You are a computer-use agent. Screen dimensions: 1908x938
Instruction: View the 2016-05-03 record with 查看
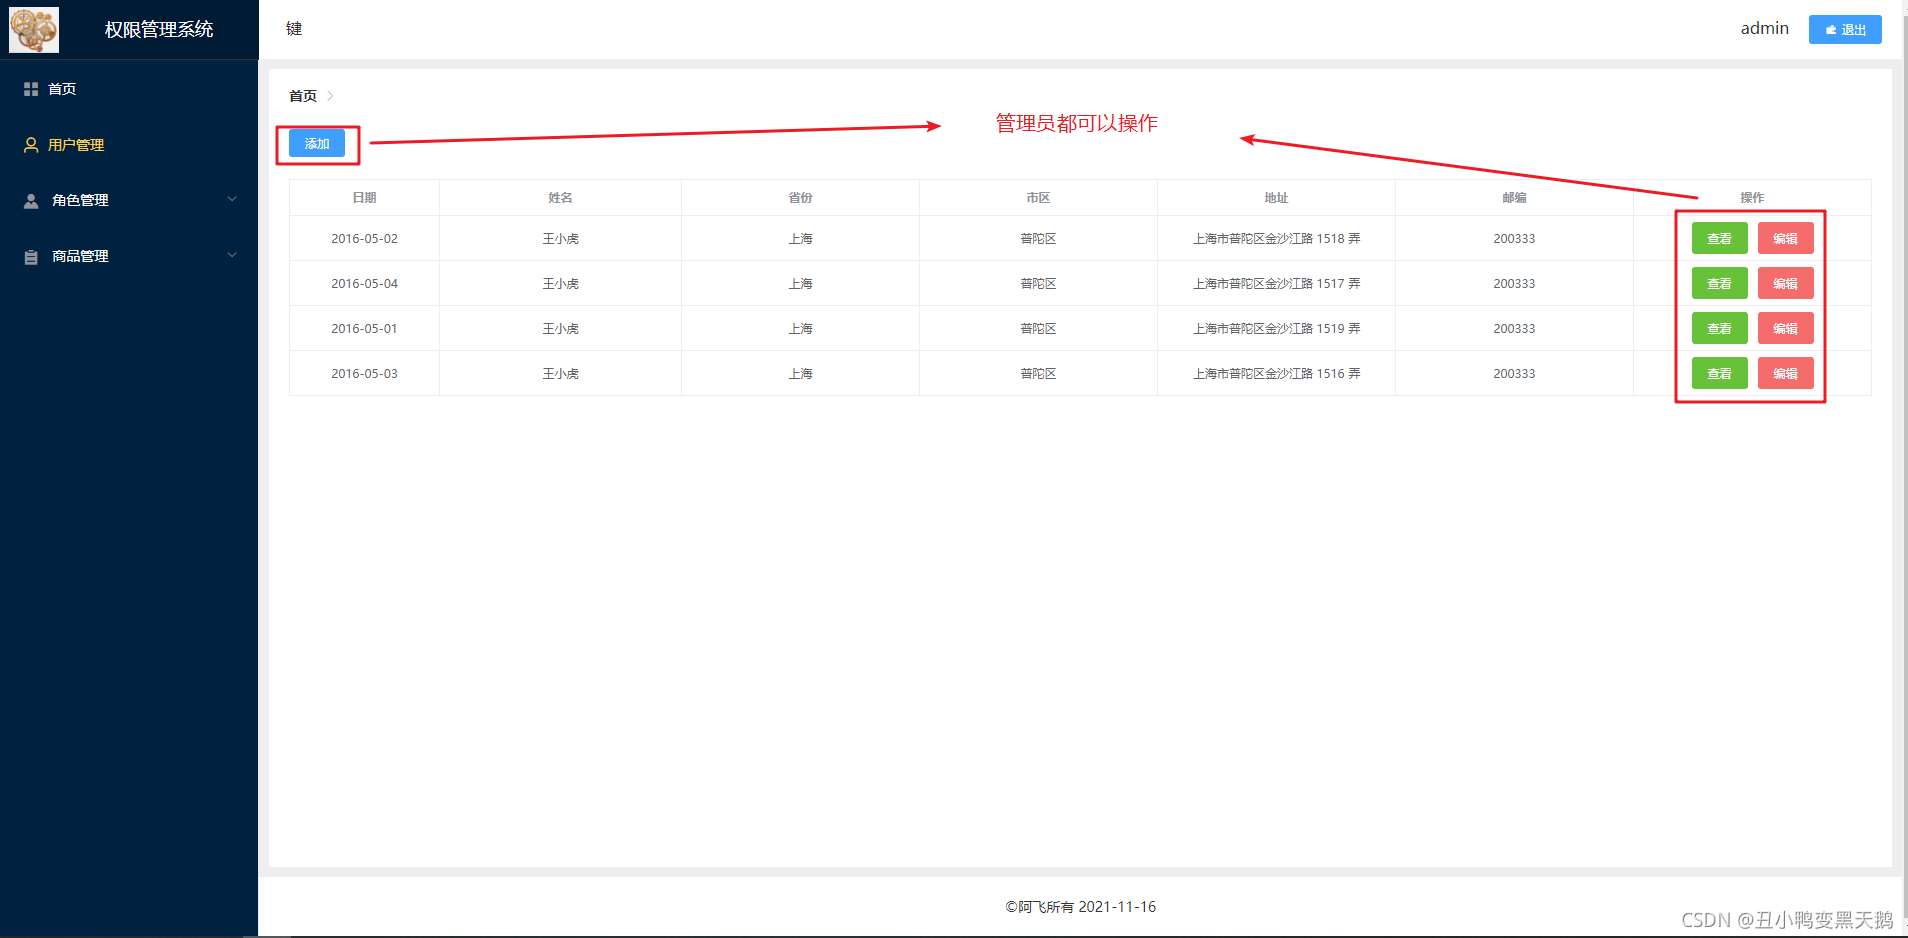[1719, 373]
